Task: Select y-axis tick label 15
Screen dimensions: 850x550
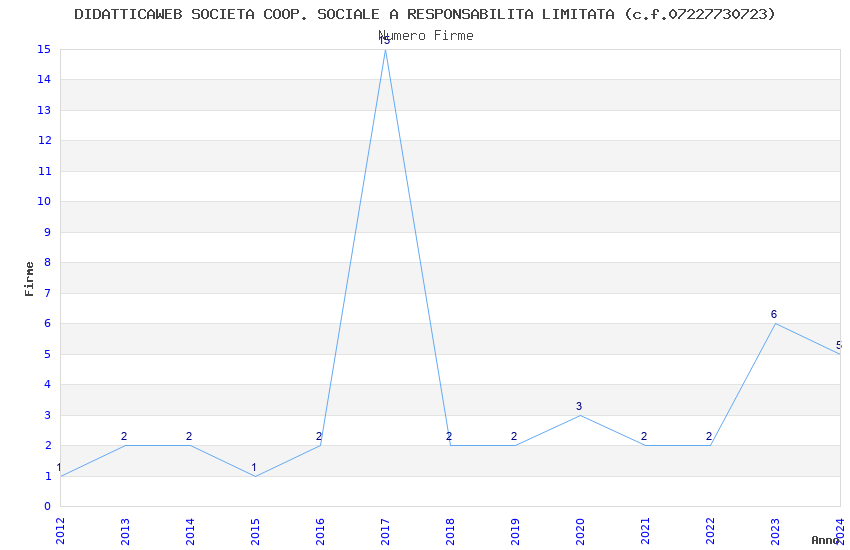Action: point(44,49)
